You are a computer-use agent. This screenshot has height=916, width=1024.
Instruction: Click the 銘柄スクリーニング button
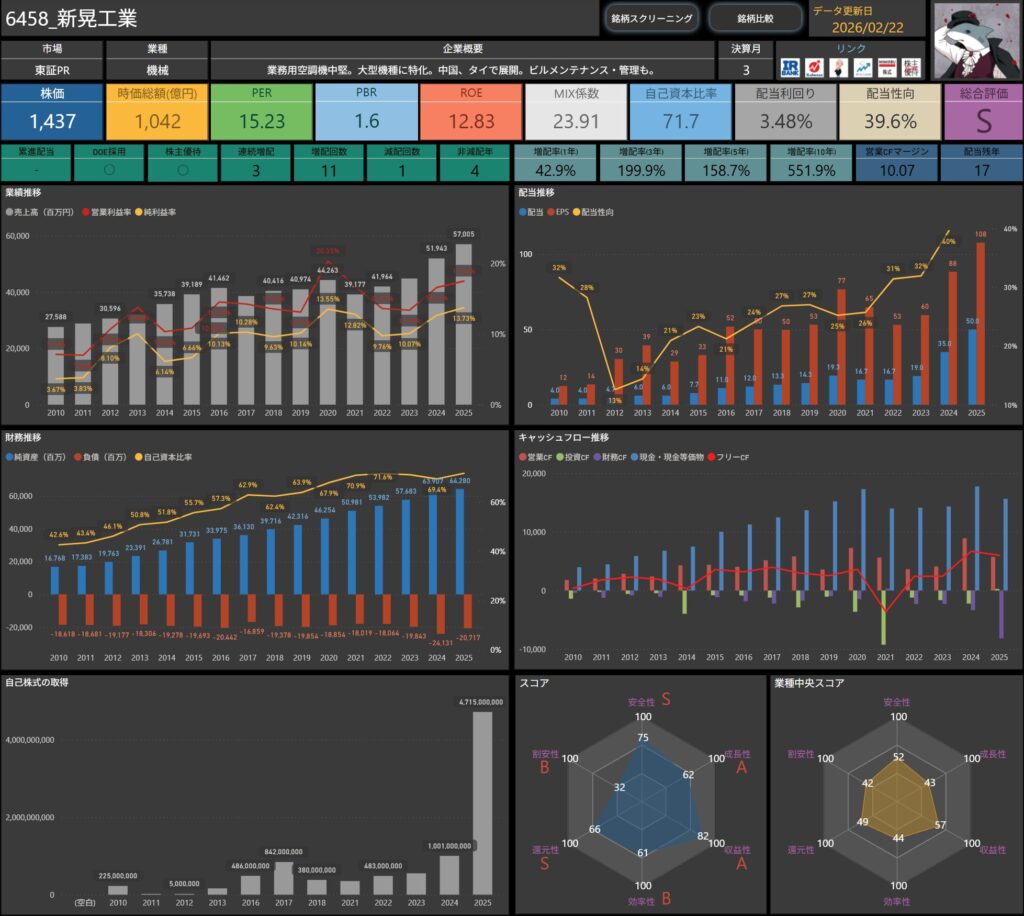[651, 18]
